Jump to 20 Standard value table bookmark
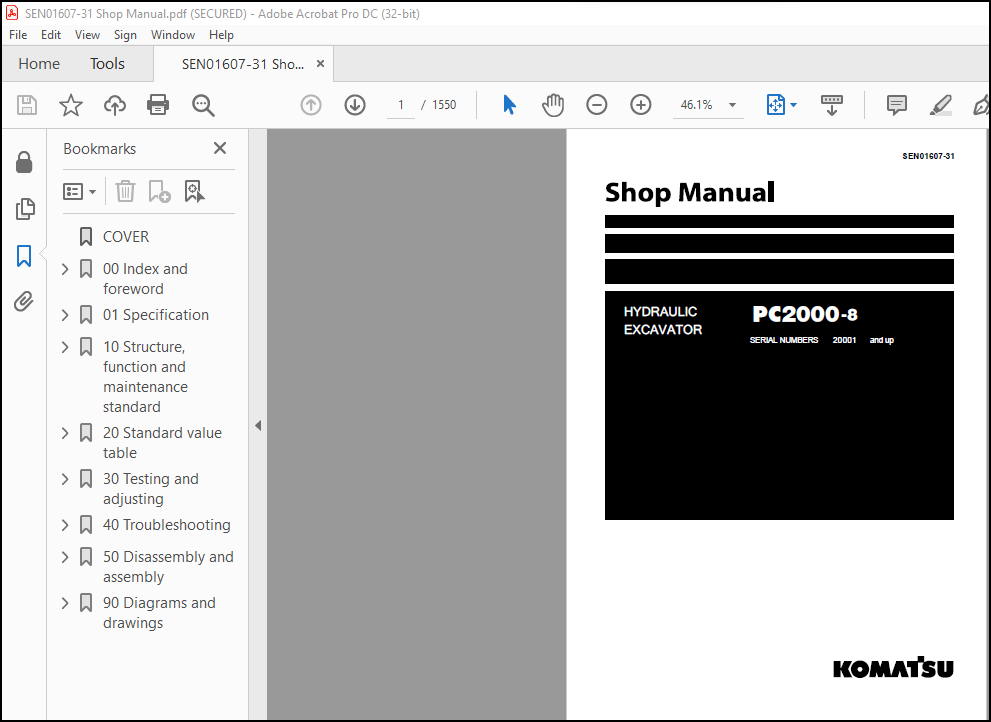 click(x=162, y=443)
